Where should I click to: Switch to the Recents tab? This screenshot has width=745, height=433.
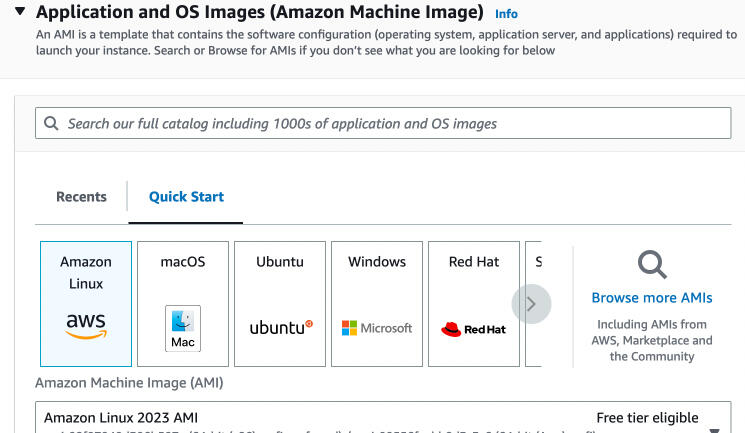(81, 197)
